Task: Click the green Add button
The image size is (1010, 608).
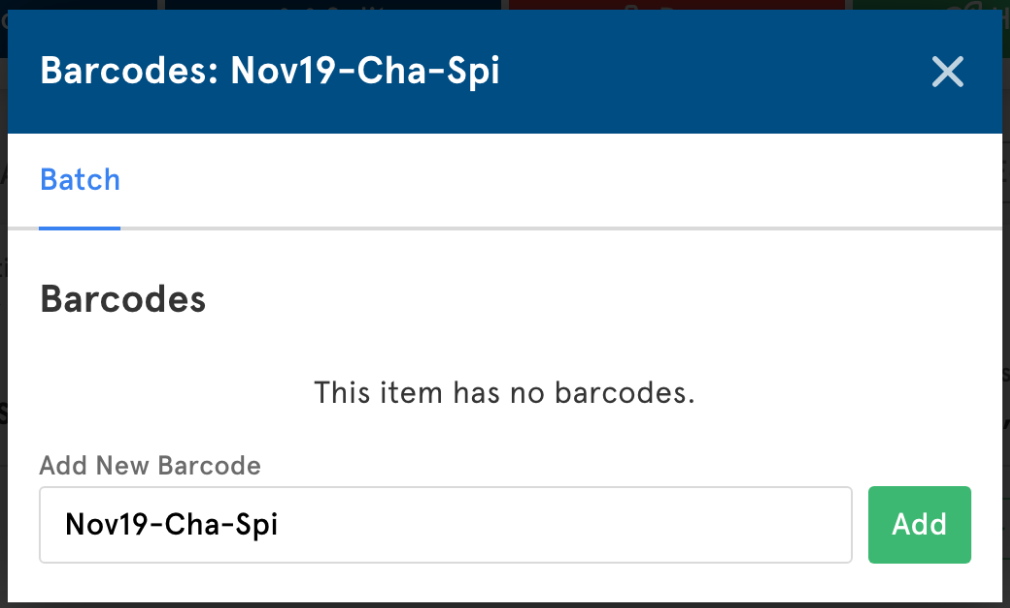Action: [x=919, y=524]
